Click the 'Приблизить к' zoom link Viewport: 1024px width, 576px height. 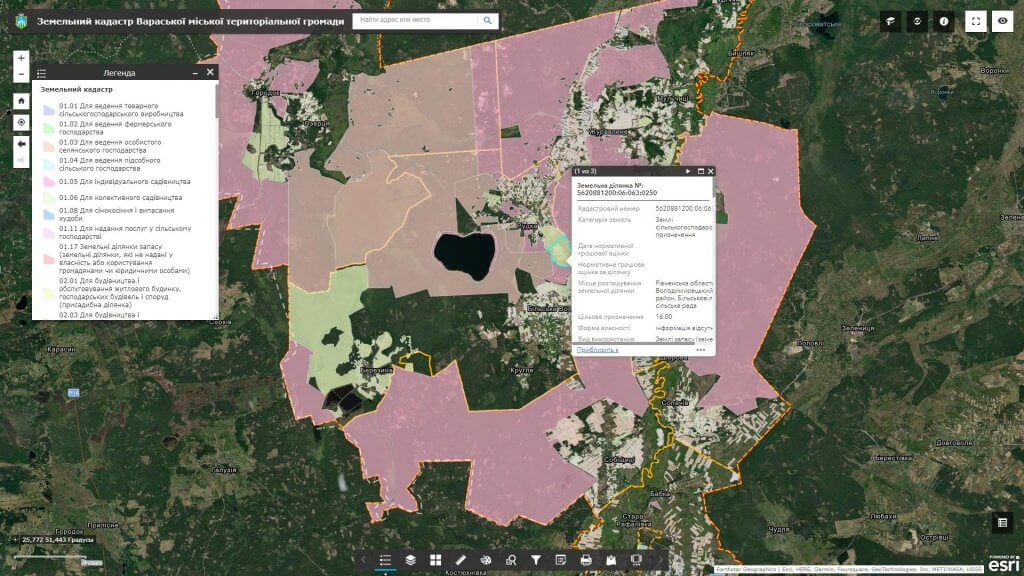click(598, 350)
